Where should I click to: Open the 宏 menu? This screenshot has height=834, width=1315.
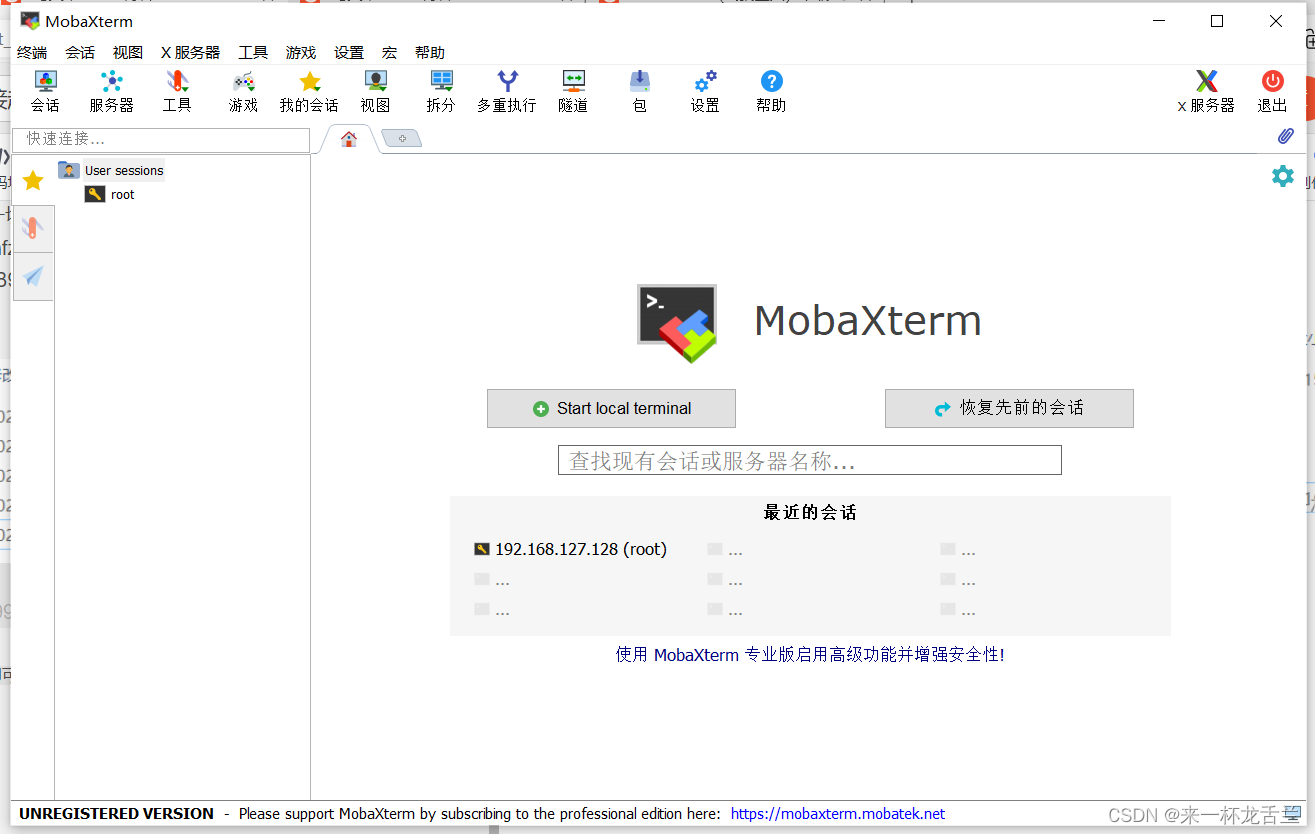coord(389,53)
